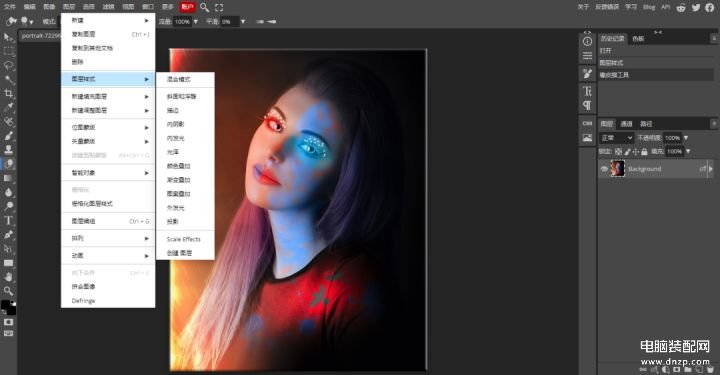Open the Twitter link icon
Viewport: 720px width, 375px height.
pos(696,7)
